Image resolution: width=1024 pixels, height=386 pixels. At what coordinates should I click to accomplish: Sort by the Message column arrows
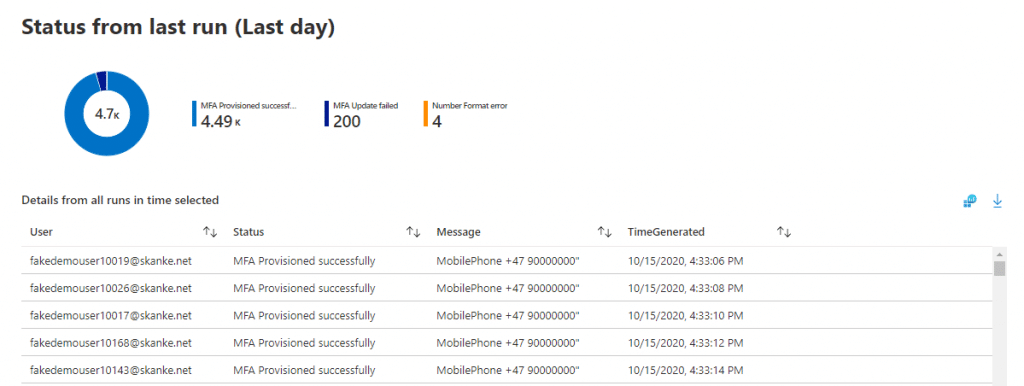pos(604,232)
